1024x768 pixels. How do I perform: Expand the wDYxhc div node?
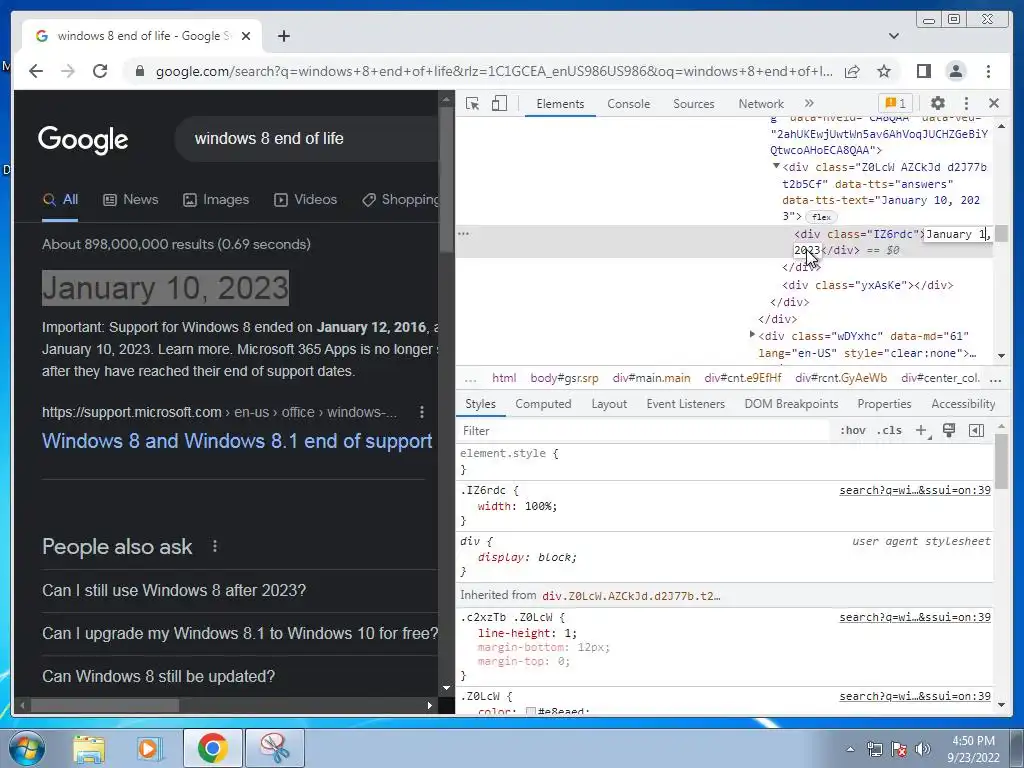click(752, 335)
